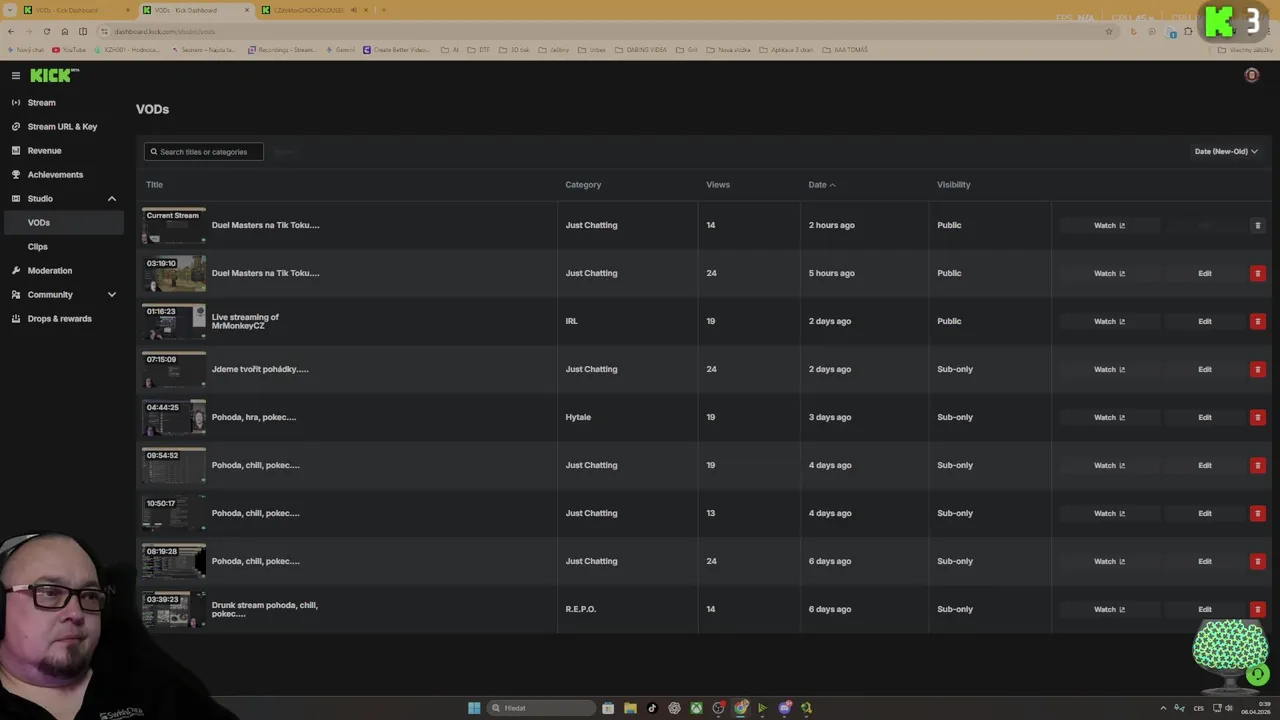The image size is (1280, 720).
Task: Watch the Live streaming of MrMonkeyCZ VOD
Action: [x=1109, y=321]
